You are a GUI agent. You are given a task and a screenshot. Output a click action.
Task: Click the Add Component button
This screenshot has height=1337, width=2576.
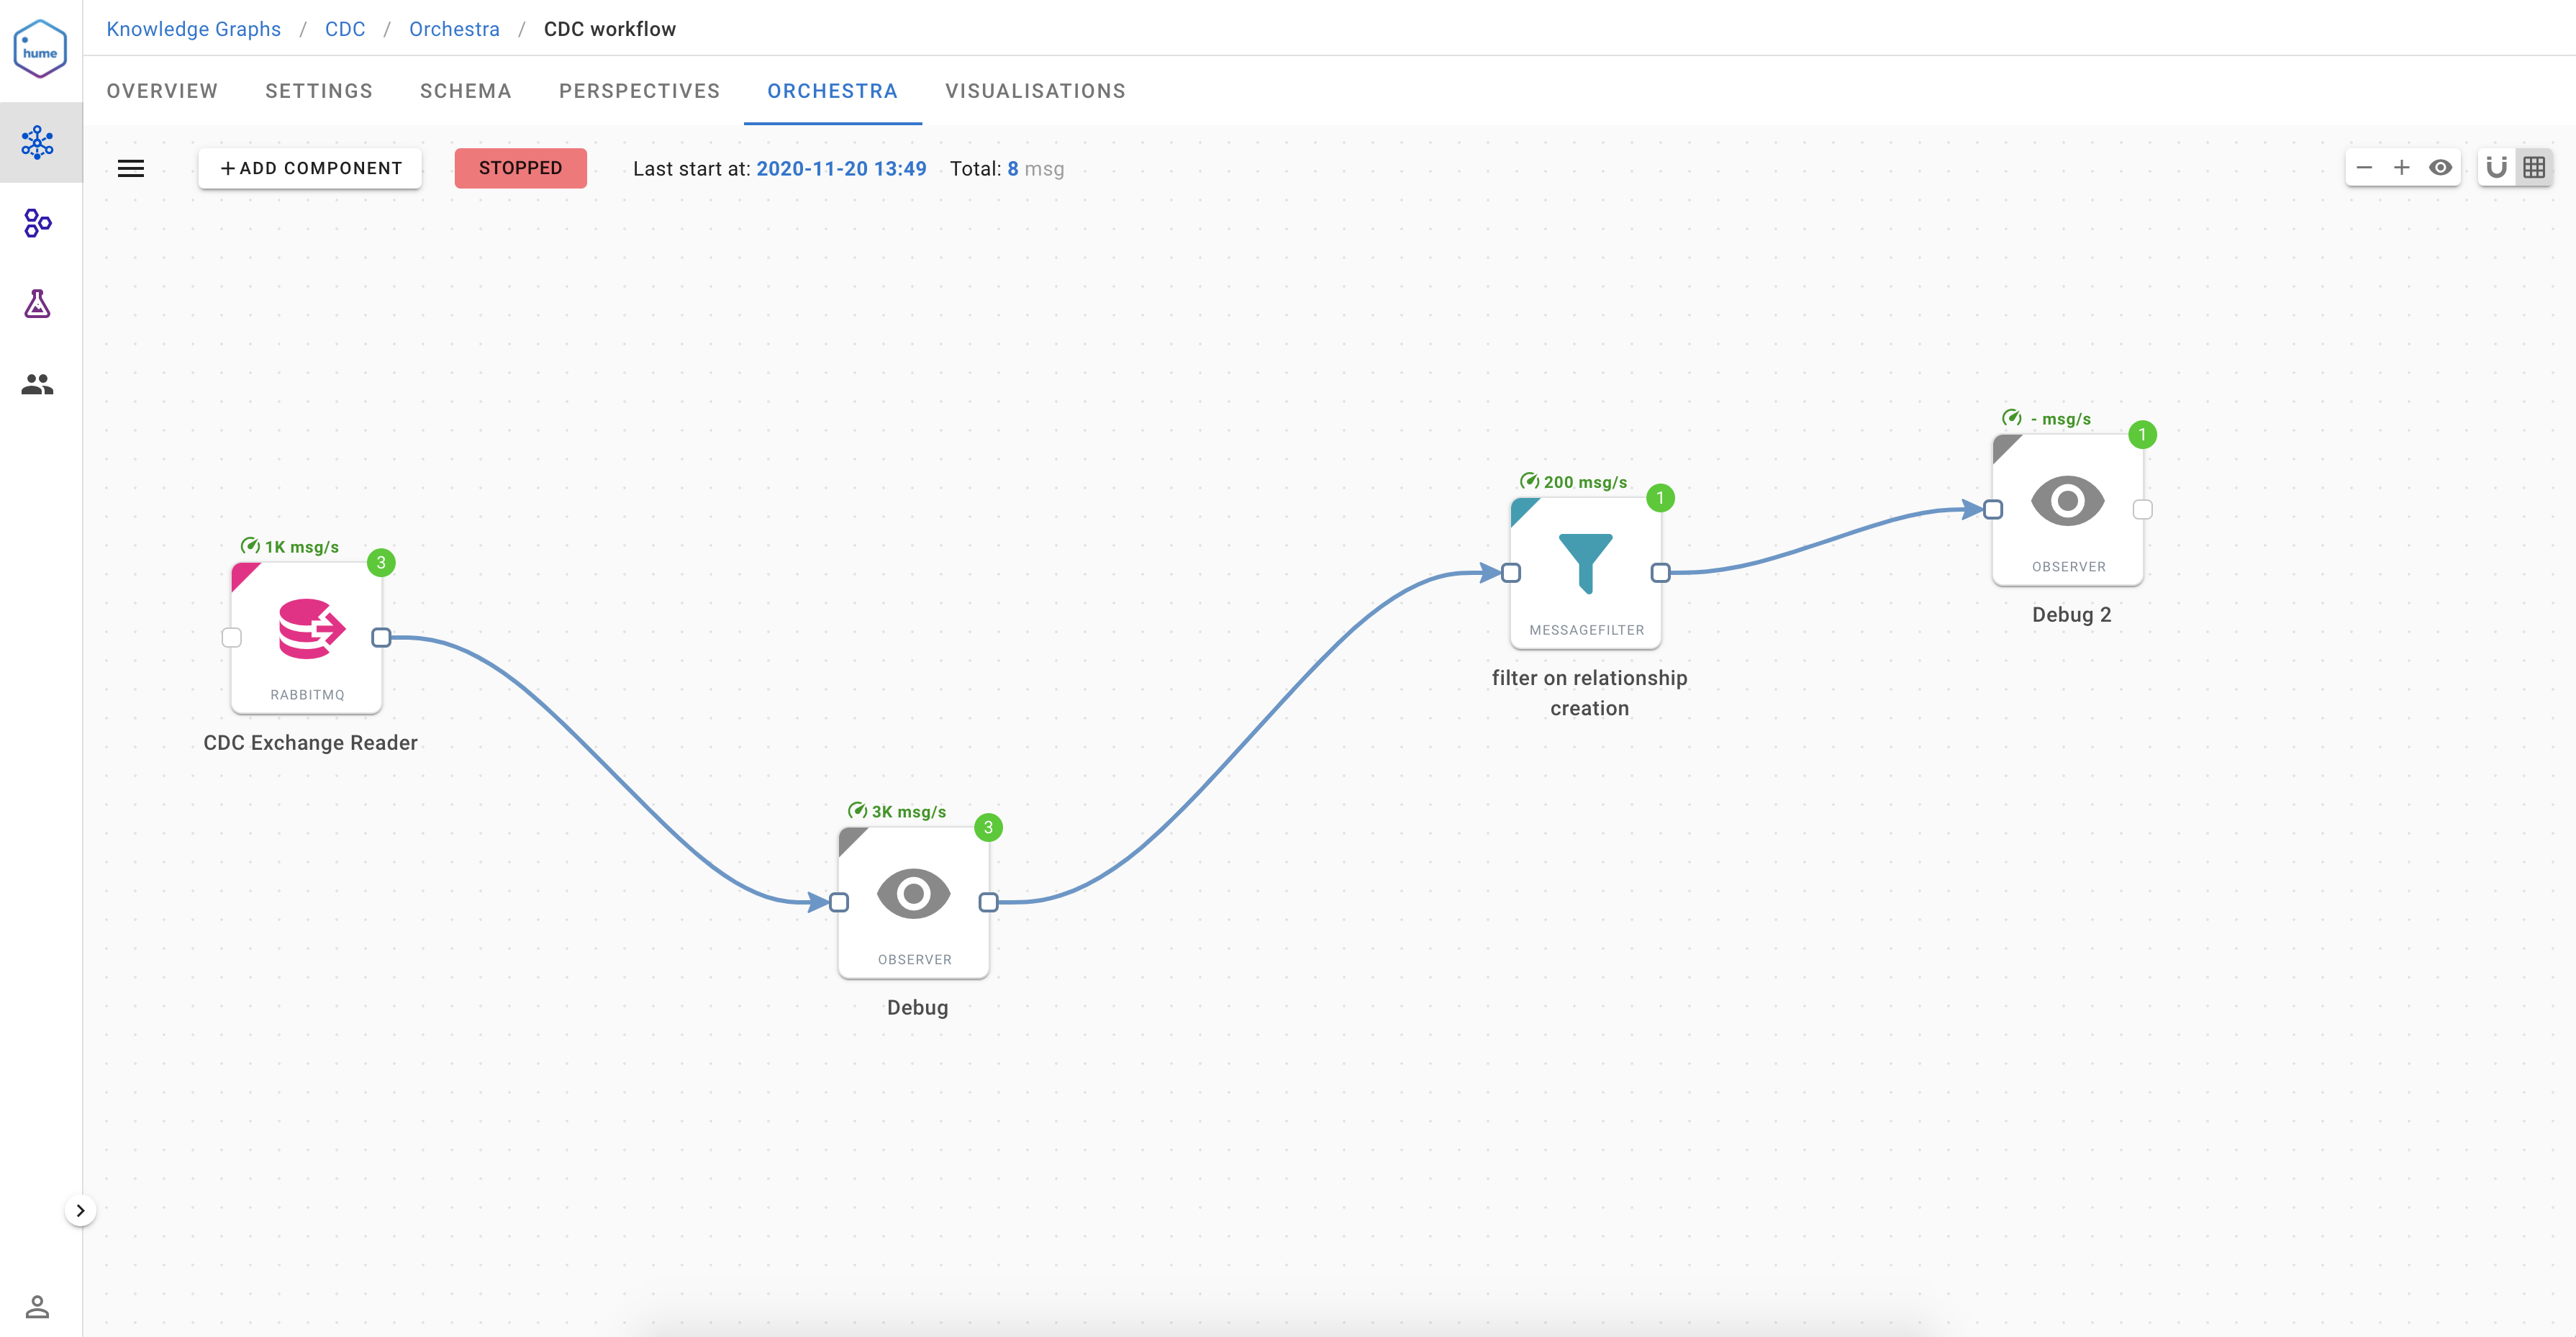point(310,168)
